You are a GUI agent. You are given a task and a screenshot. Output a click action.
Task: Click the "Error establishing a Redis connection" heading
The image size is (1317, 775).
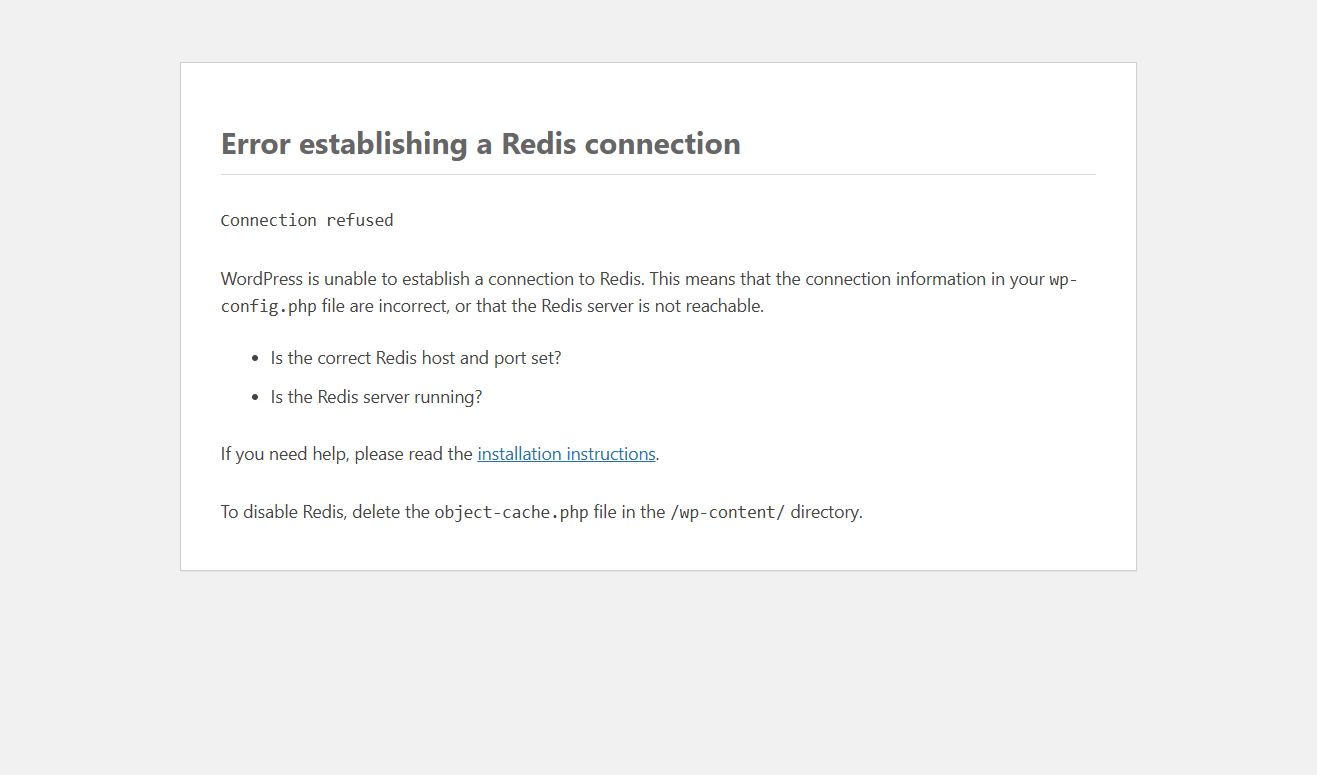pyautogui.click(x=480, y=144)
